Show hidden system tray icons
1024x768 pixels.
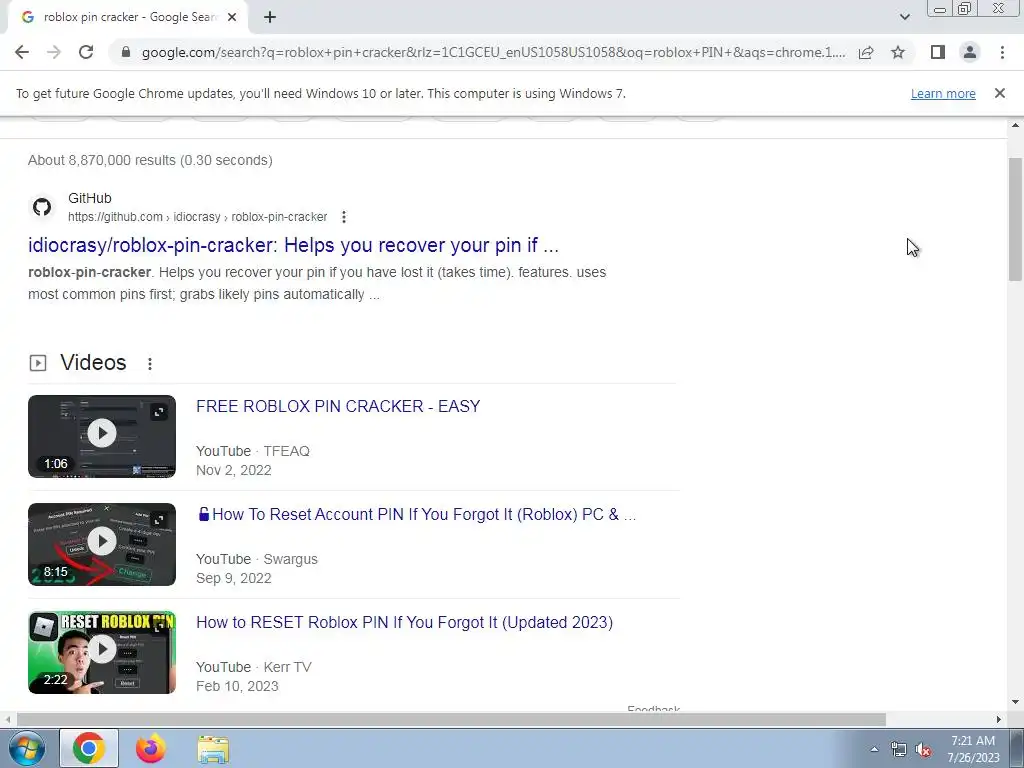[874, 749]
